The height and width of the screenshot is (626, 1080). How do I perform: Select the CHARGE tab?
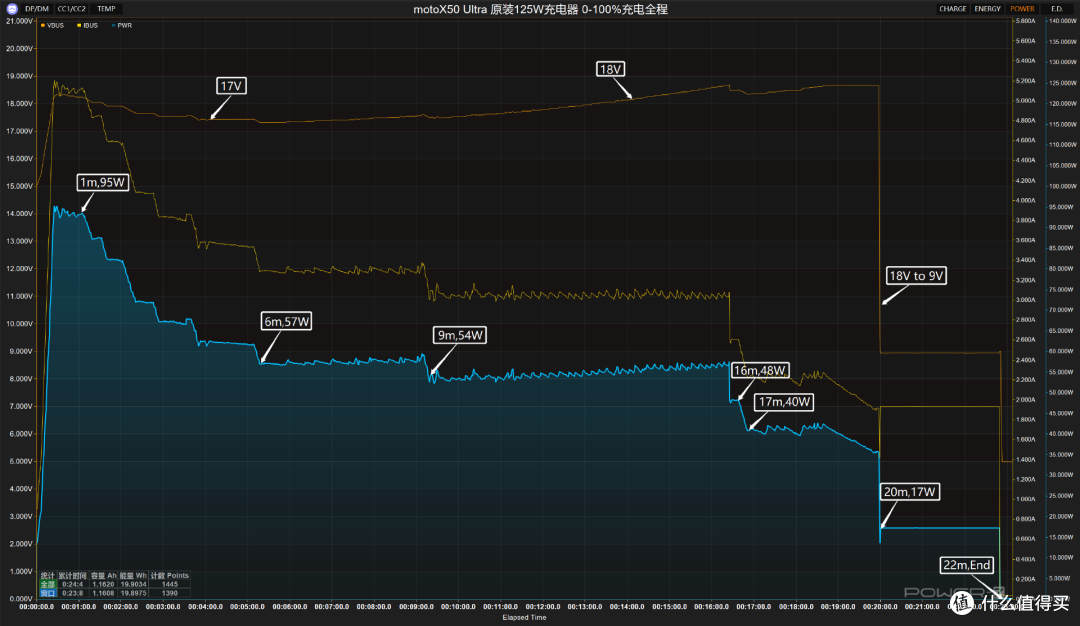click(953, 9)
